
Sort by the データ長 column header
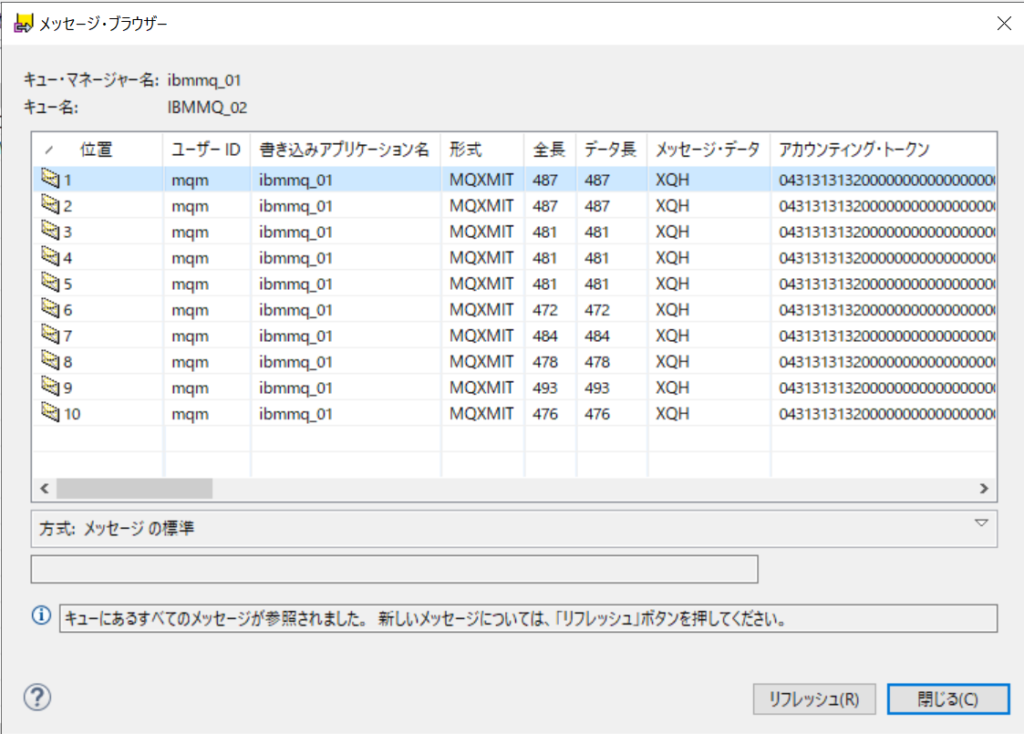pos(611,150)
